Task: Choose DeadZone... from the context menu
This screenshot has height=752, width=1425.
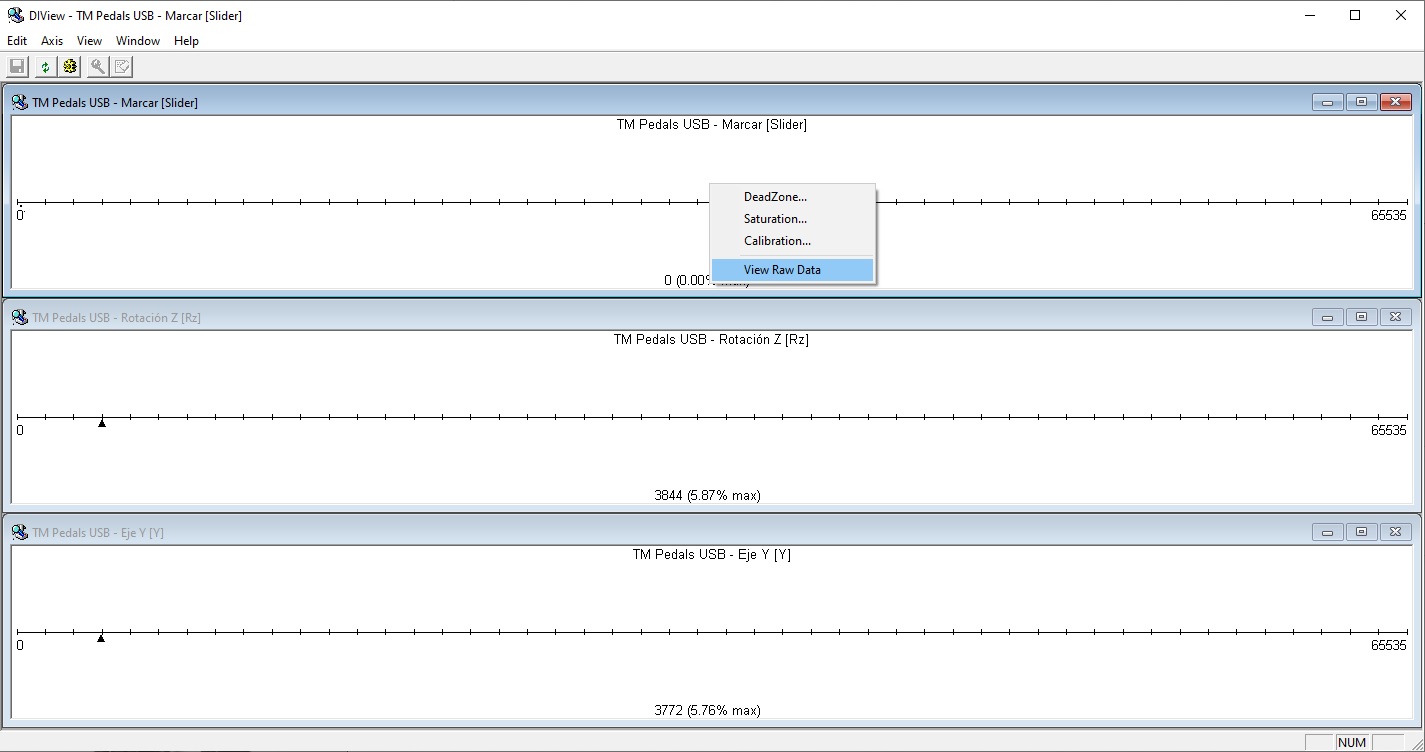Action: coord(792,197)
